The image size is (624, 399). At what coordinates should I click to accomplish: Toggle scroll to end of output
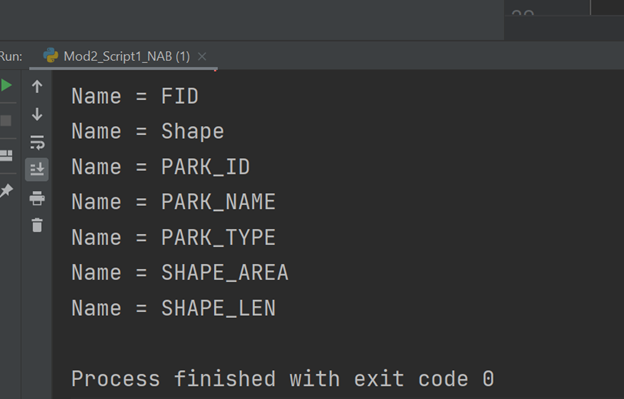pos(37,169)
